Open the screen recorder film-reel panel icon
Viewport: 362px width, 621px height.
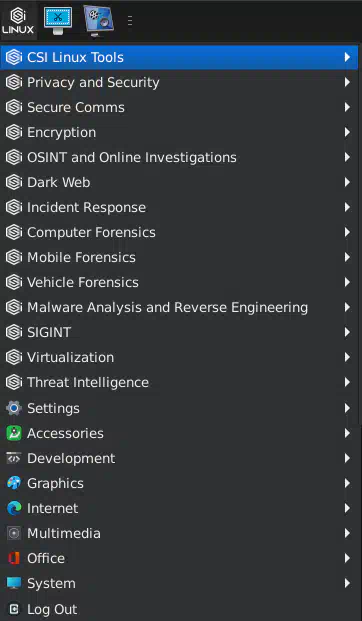coord(98,21)
